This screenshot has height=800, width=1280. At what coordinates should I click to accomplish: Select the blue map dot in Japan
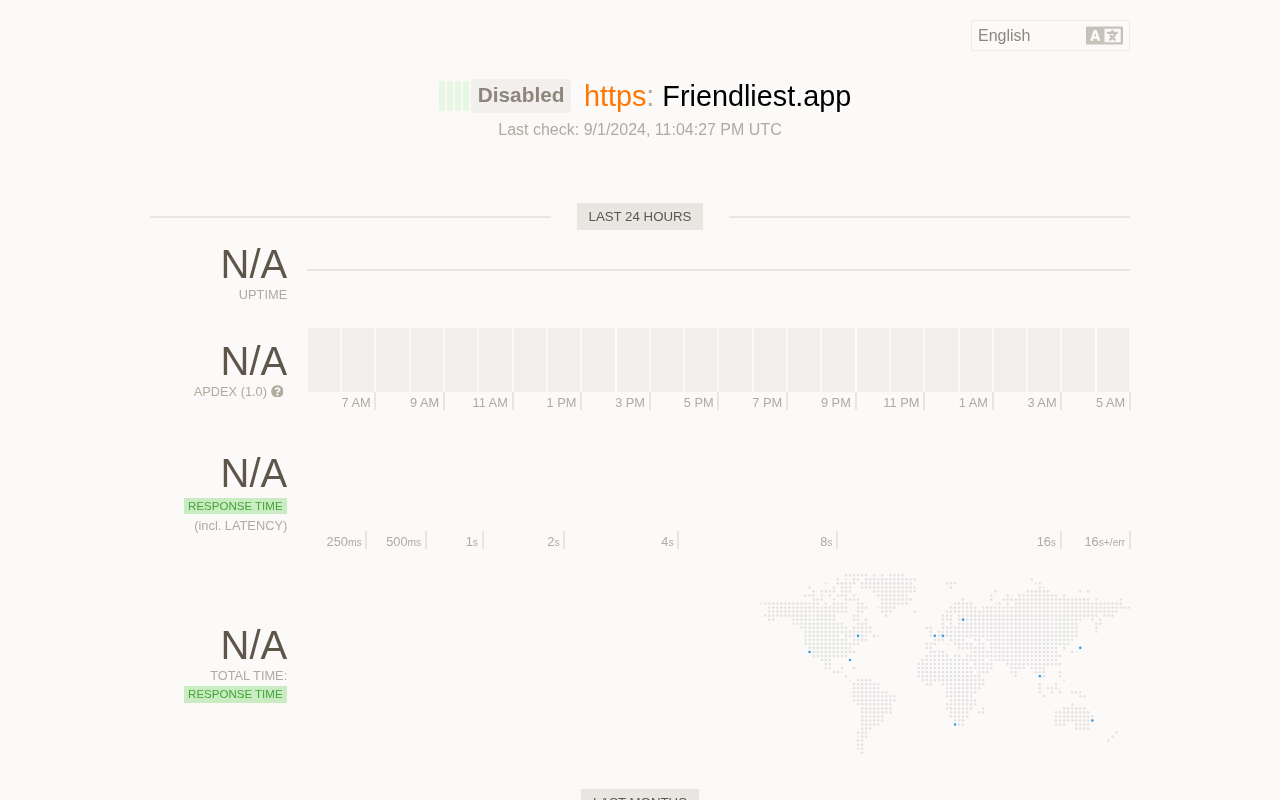point(1080,648)
